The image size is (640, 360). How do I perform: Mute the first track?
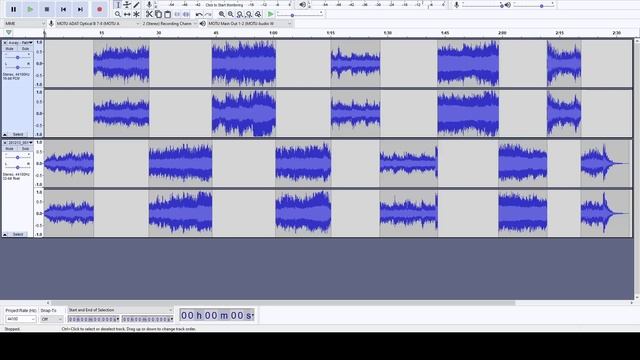(x=9, y=49)
